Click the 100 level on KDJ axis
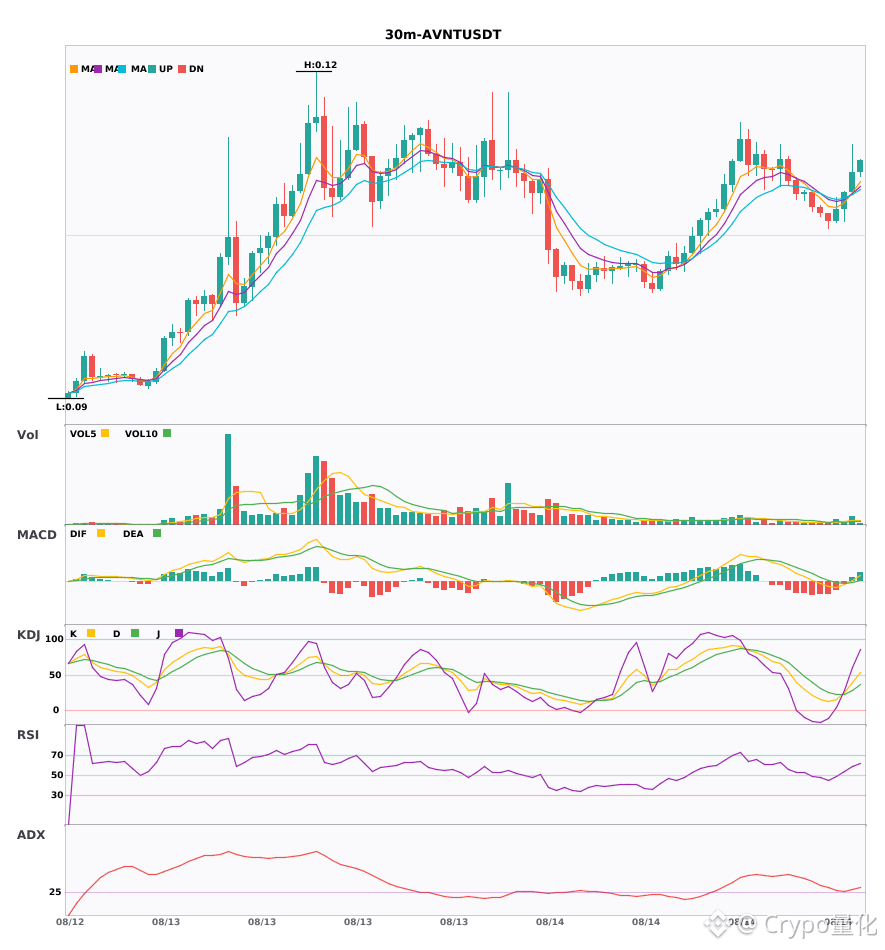The height and width of the screenshot is (950, 885). click(x=54, y=639)
